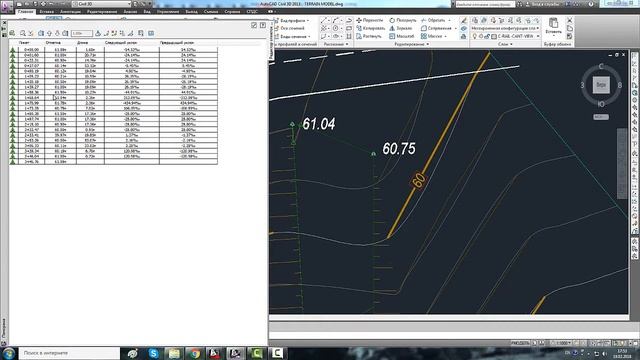The height and width of the screenshot is (360, 640).
Task: Open the Обрезать dropdown arrow
Action: click(x=449, y=20)
